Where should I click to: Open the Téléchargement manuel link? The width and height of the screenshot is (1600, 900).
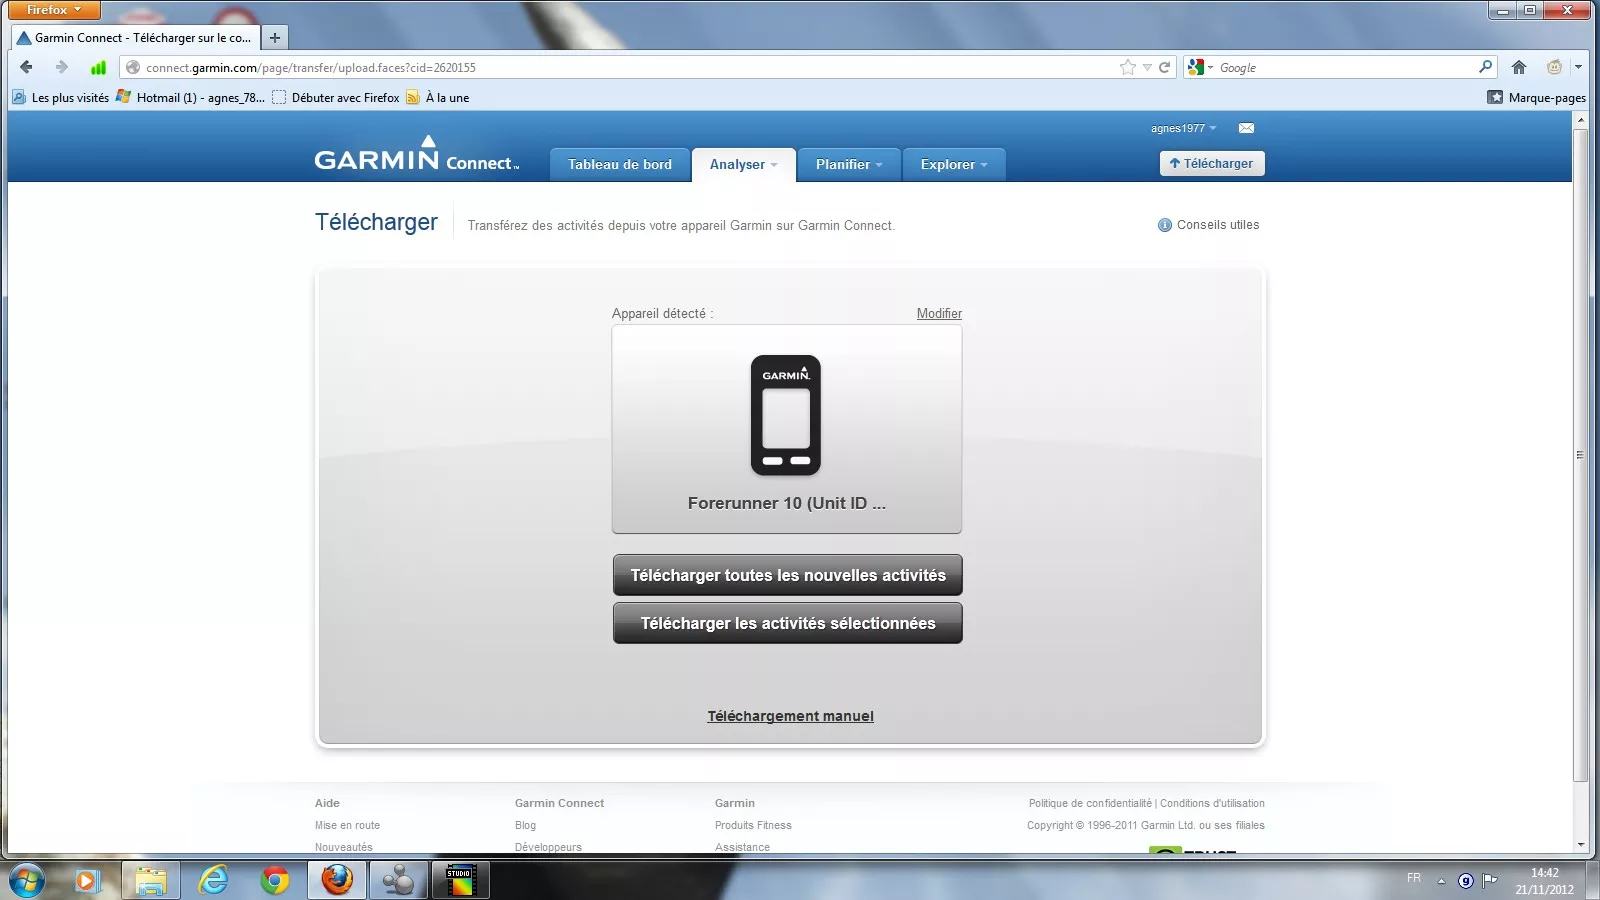coord(790,716)
